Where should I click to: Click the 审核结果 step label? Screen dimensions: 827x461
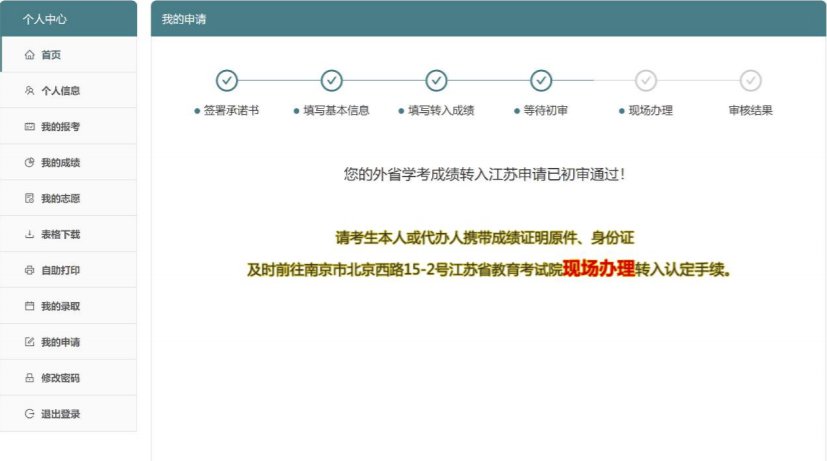pyautogui.click(x=751, y=110)
